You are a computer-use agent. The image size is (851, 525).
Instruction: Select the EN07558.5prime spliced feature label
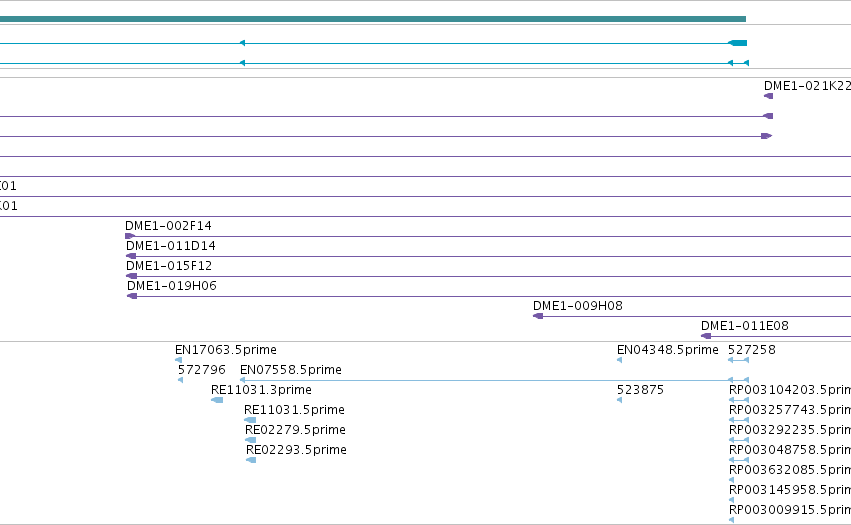[x=291, y=370]
